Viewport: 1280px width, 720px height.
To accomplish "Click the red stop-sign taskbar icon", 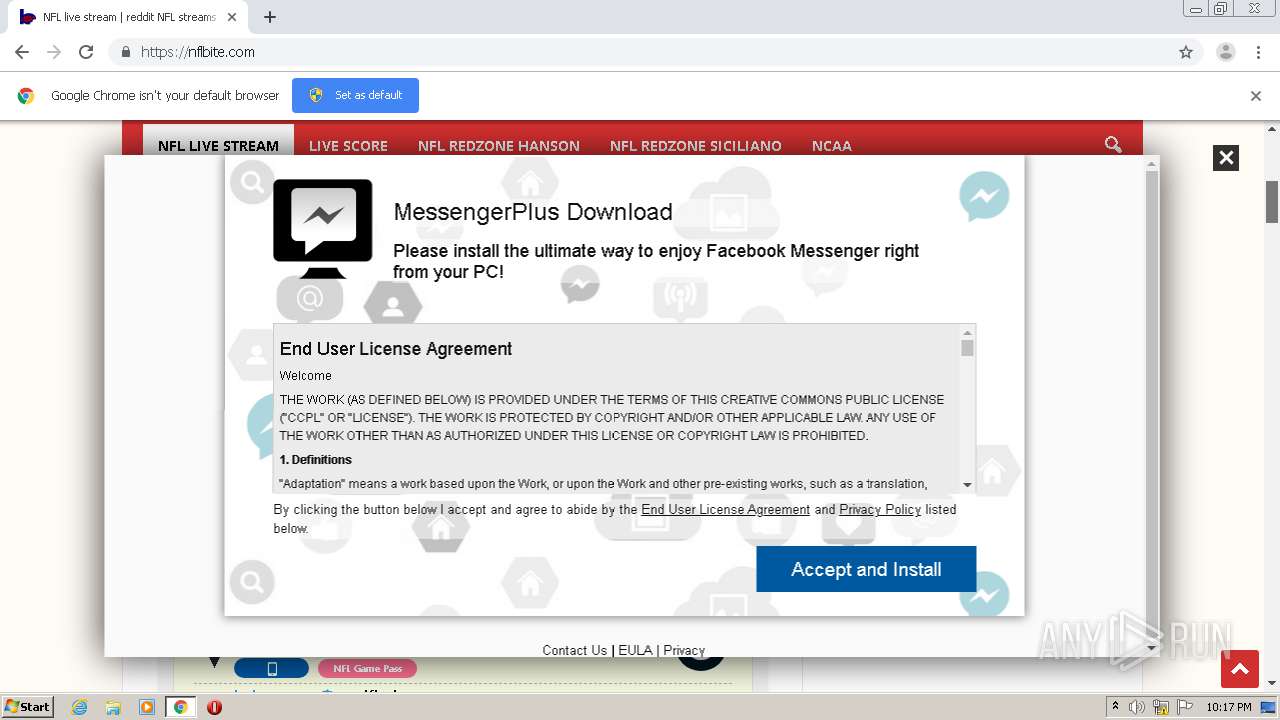I will [x=214, y=707].
